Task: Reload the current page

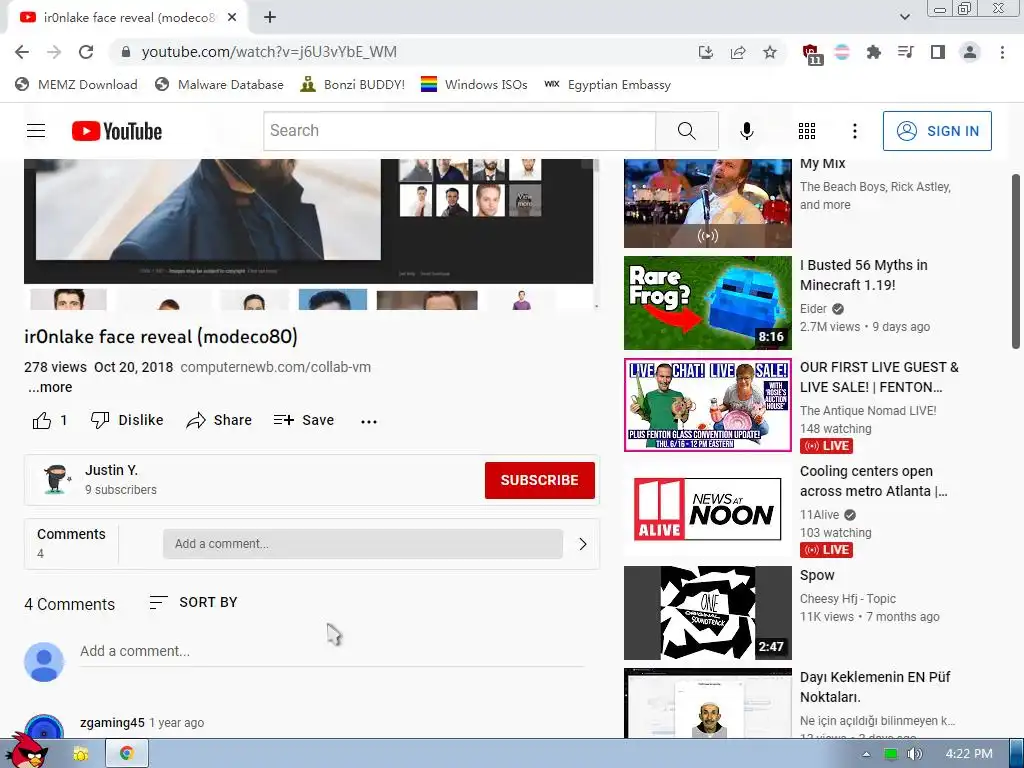Action: tap(86, 52)
